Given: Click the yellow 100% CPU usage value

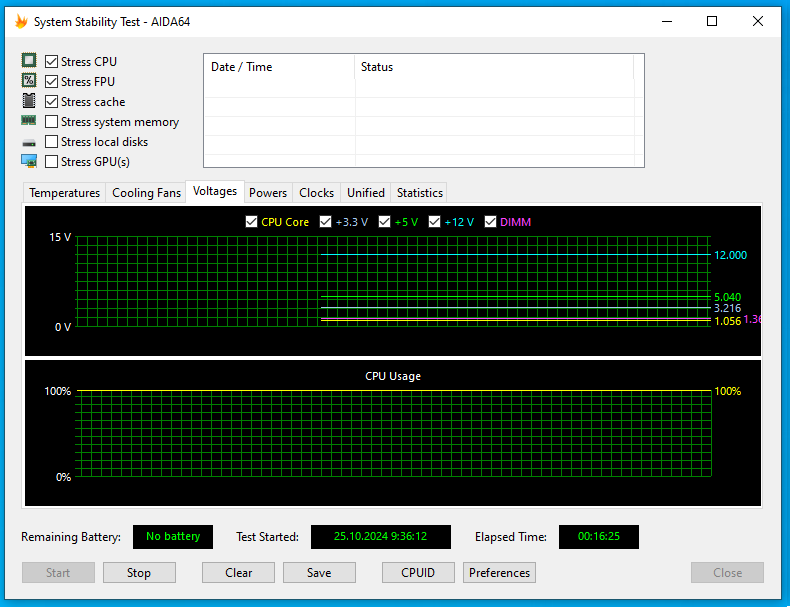Looking at the screenshot, I should tap(728, 391).
